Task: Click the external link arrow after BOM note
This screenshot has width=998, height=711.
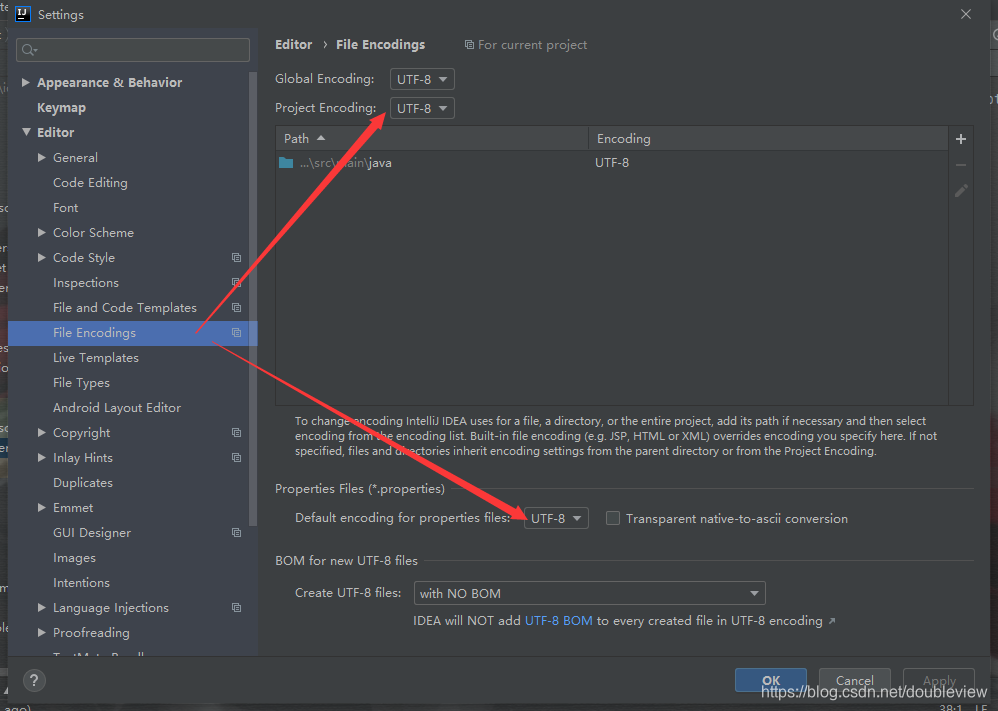Action: coord(831,621)
